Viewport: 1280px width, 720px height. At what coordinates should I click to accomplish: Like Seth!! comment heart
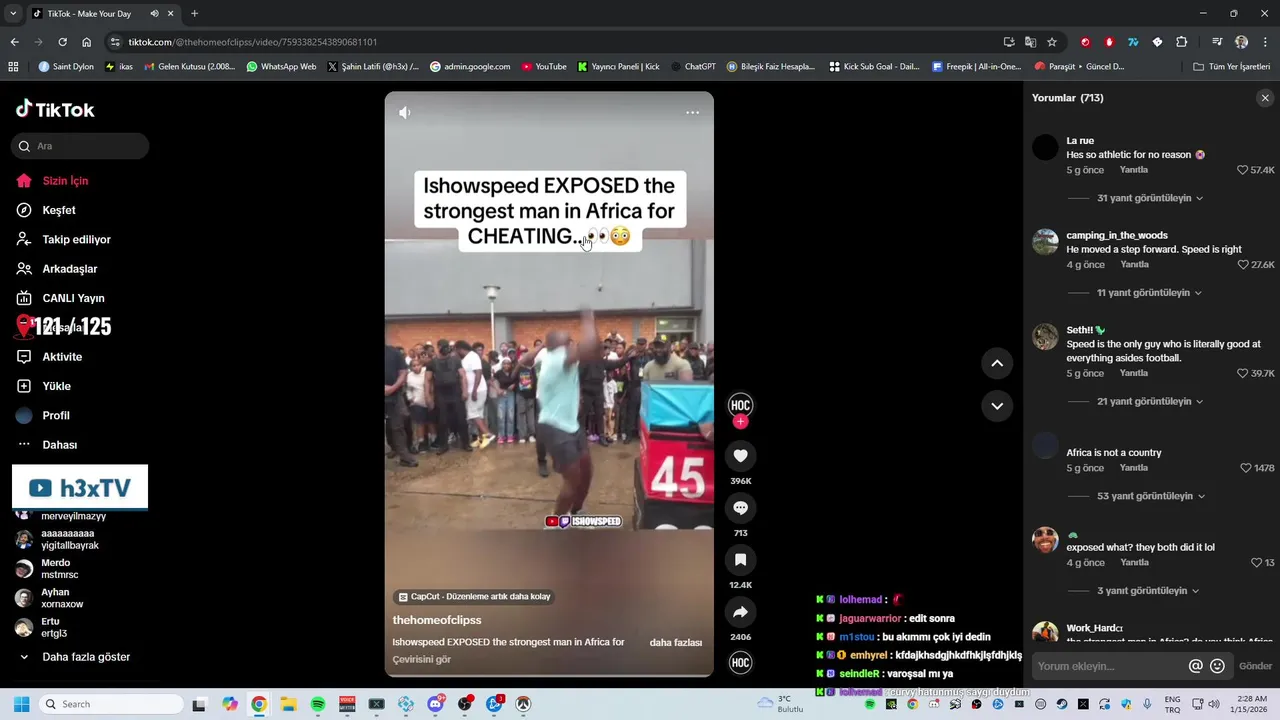[1243, 374]
